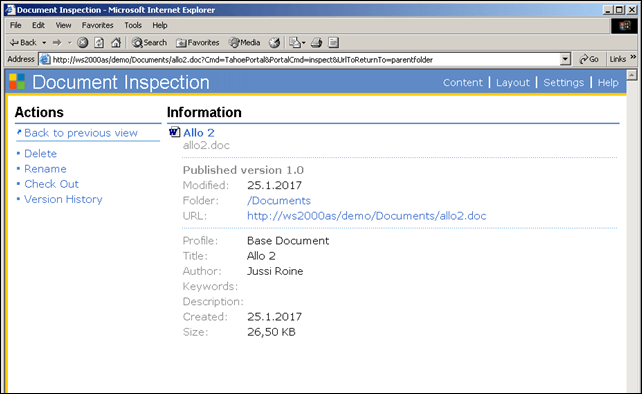Open the Media toolbar button
The height and width of the screenshot is (394, 642).
pyautogui.click(x=244, y=43)
